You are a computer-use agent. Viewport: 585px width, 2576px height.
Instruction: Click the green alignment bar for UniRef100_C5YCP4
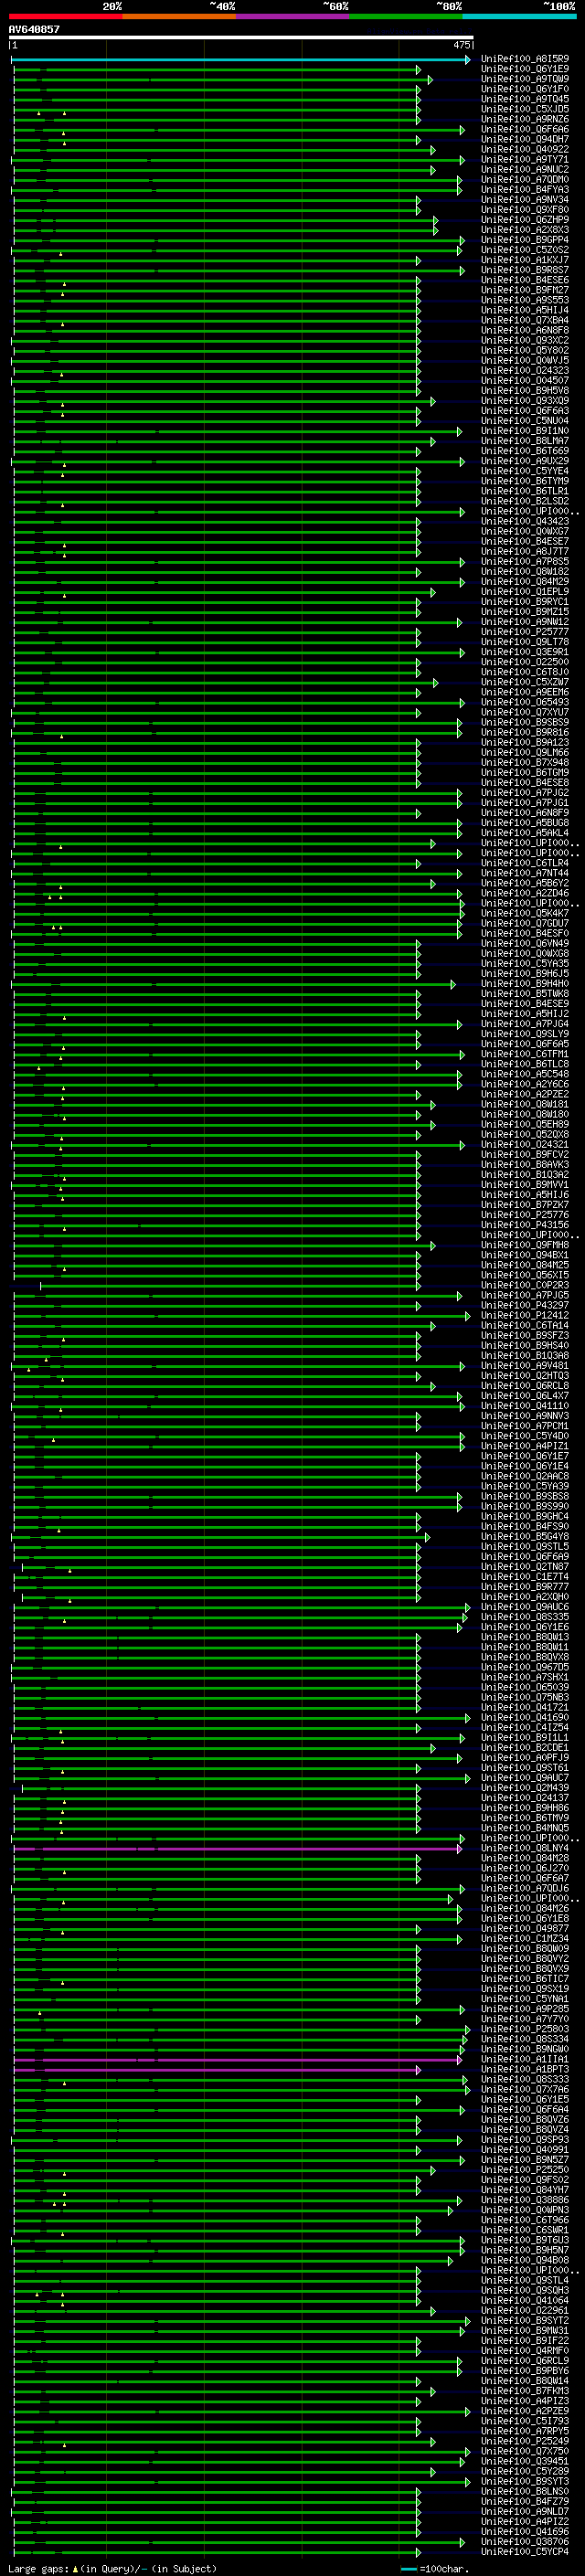[217, 2552]
